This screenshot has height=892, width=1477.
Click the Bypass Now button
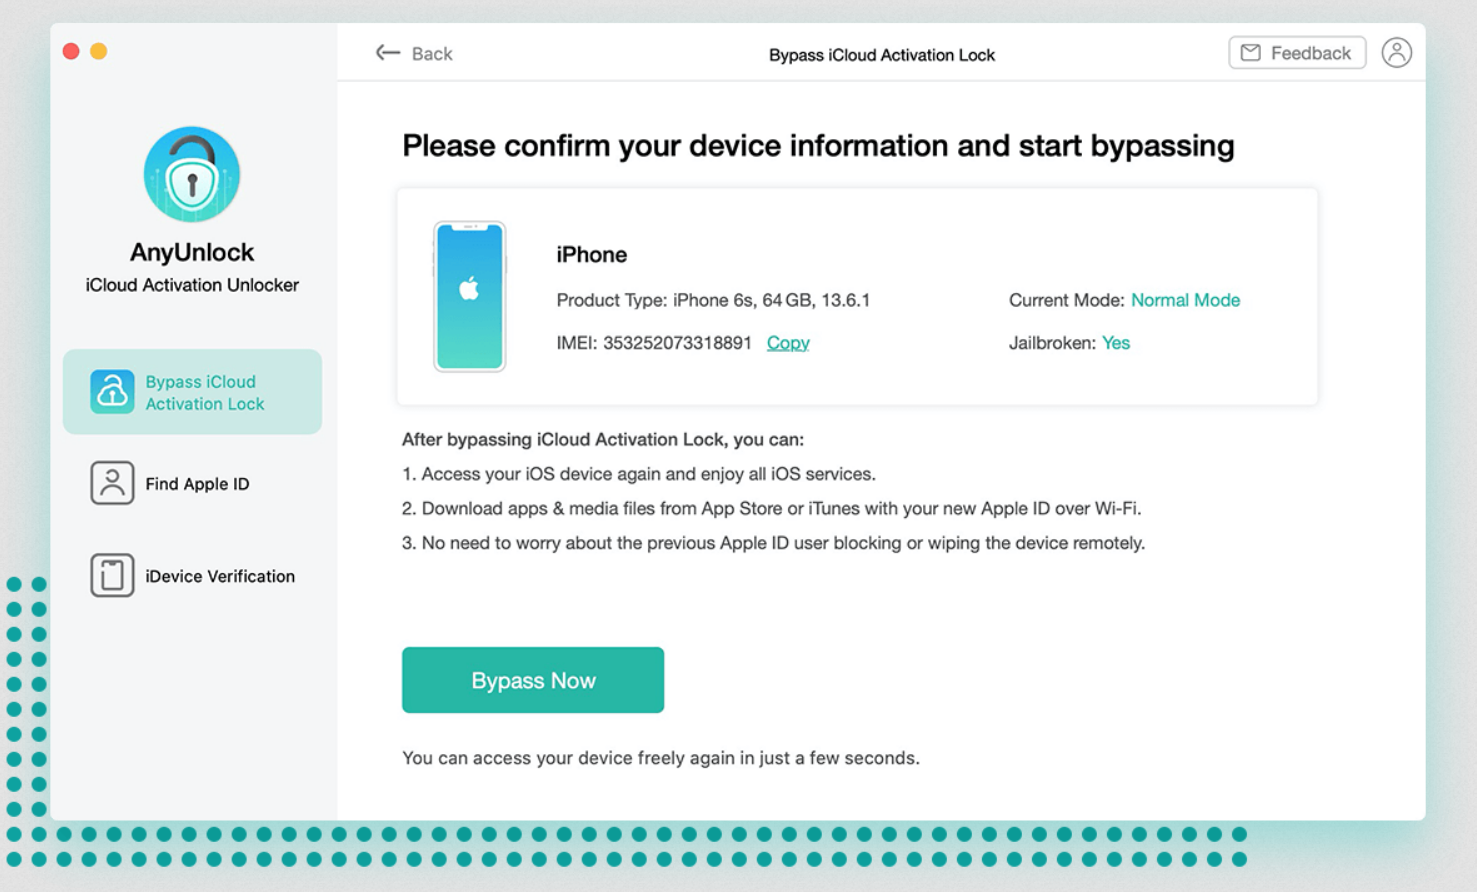point(533,680)
